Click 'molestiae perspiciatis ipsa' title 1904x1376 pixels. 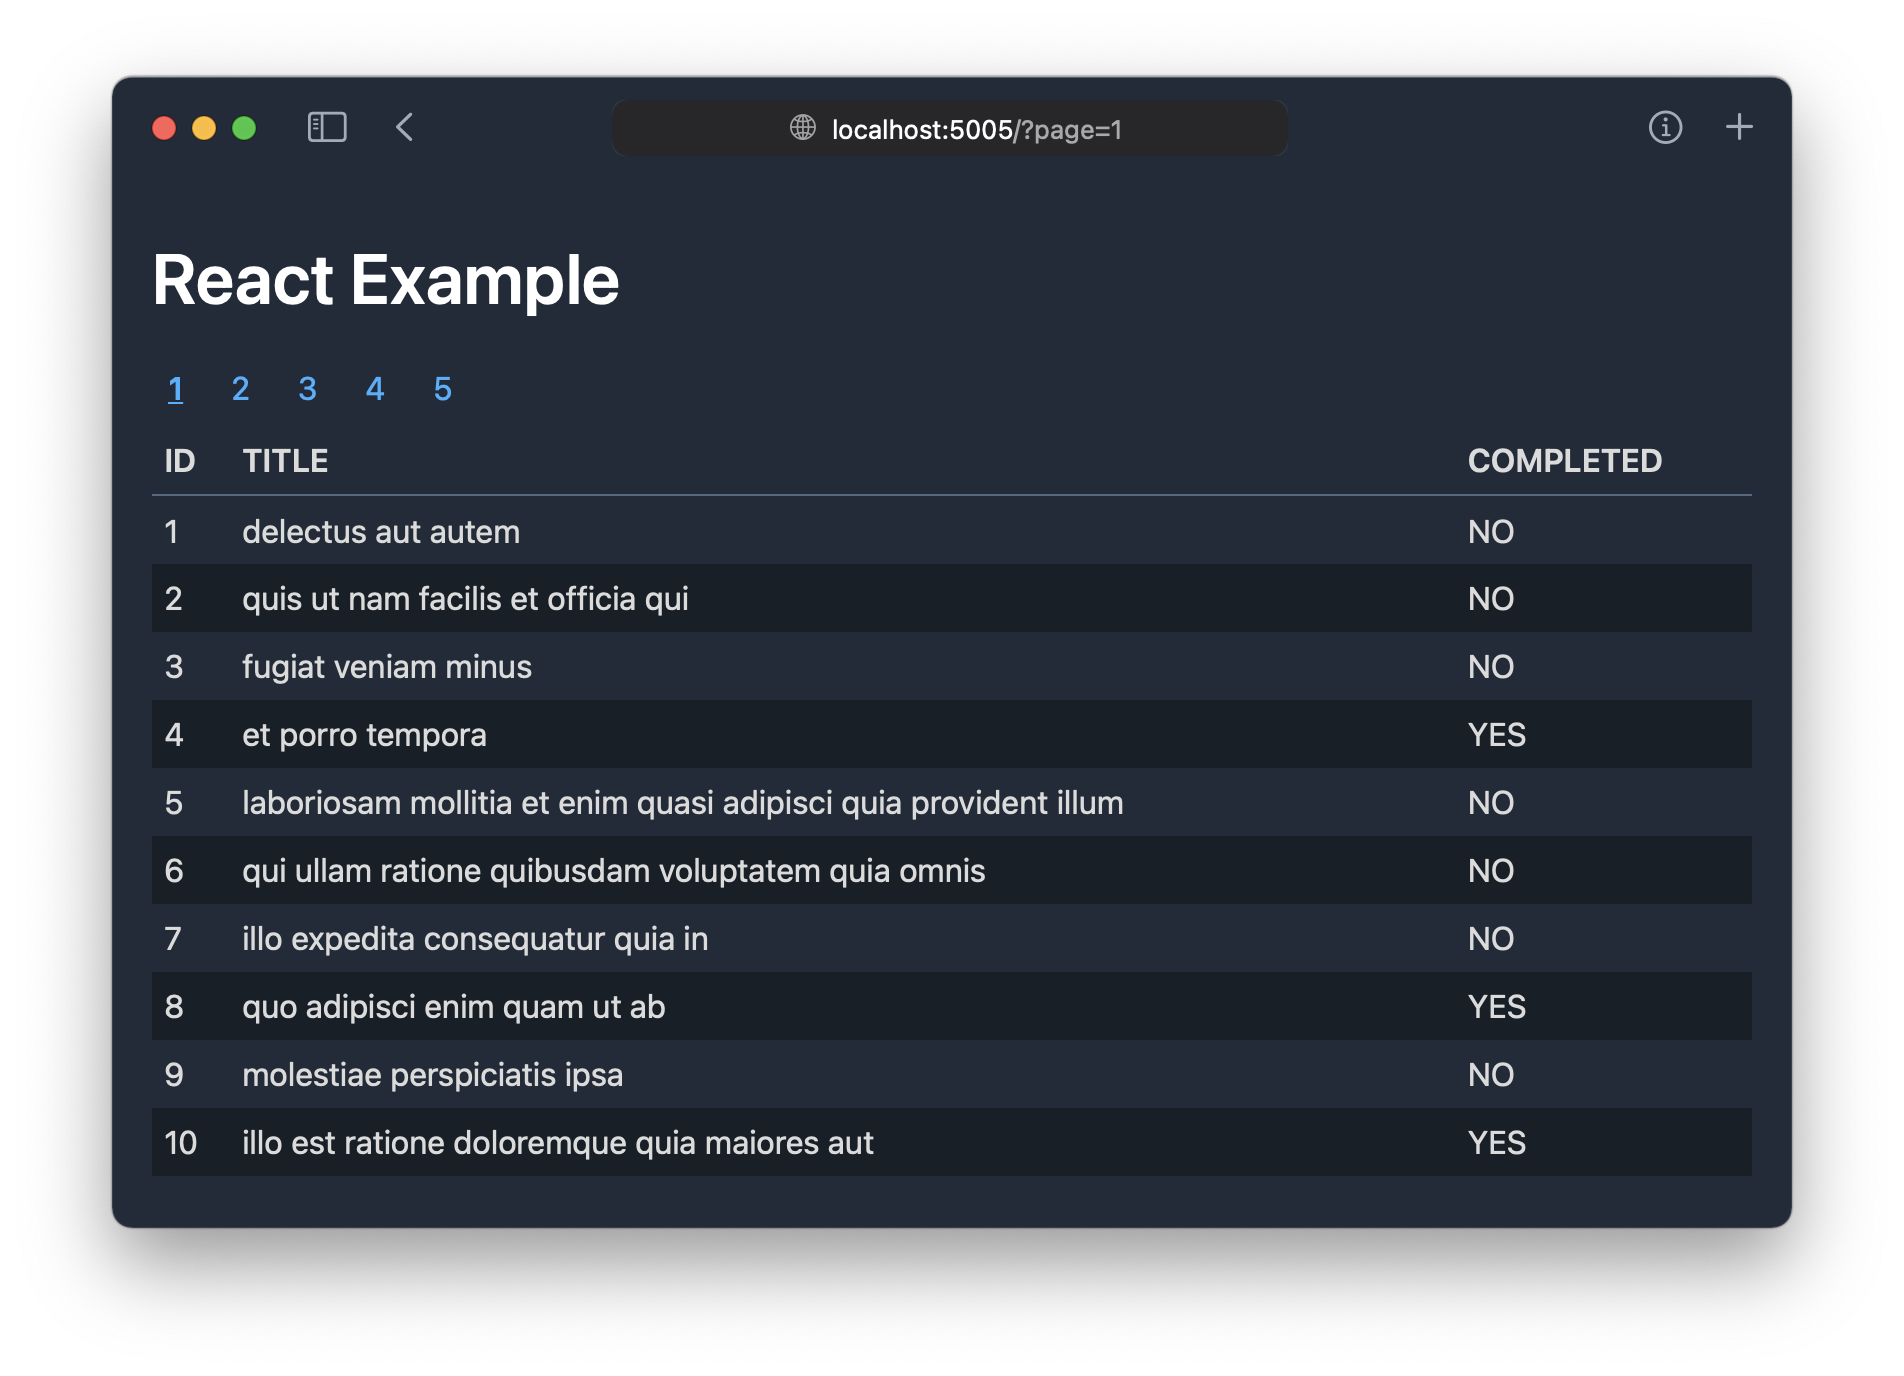pyautogui.click(x=433, y=1075)
